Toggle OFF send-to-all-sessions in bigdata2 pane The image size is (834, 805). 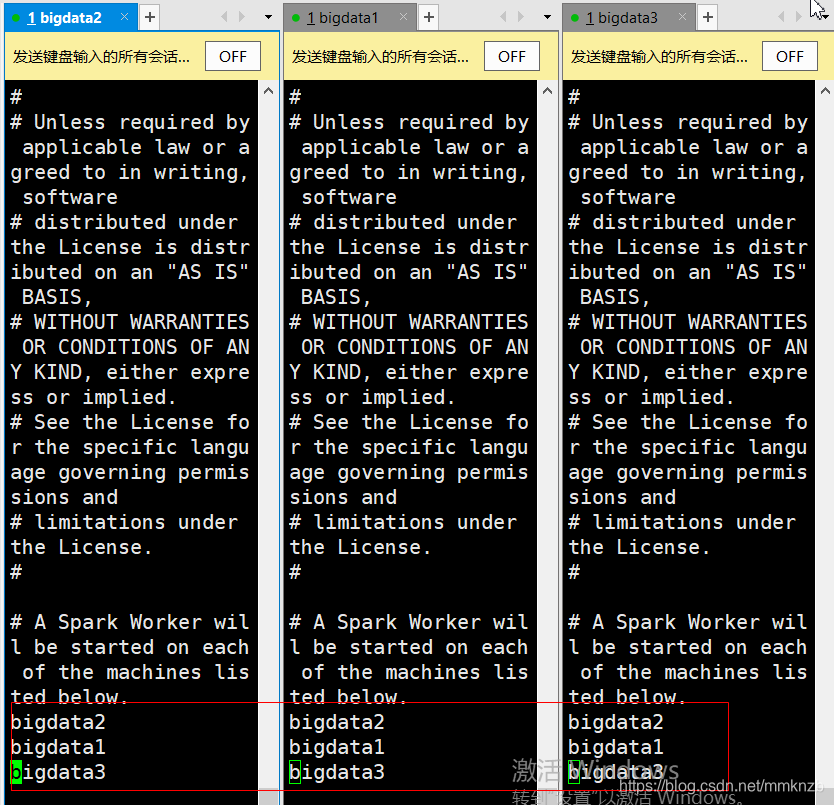click(x=233, y=56)
